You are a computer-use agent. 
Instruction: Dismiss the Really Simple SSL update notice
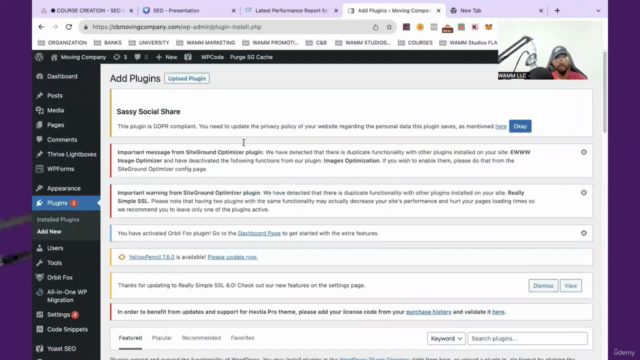[x=543, y=286]
